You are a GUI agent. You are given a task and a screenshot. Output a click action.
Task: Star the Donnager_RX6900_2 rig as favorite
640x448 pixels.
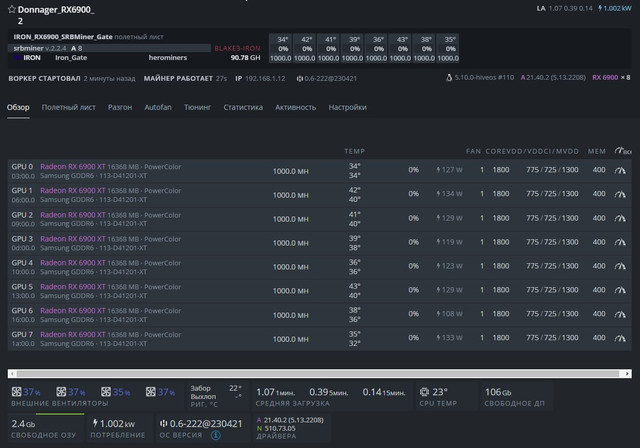click(x=12, y=9)
